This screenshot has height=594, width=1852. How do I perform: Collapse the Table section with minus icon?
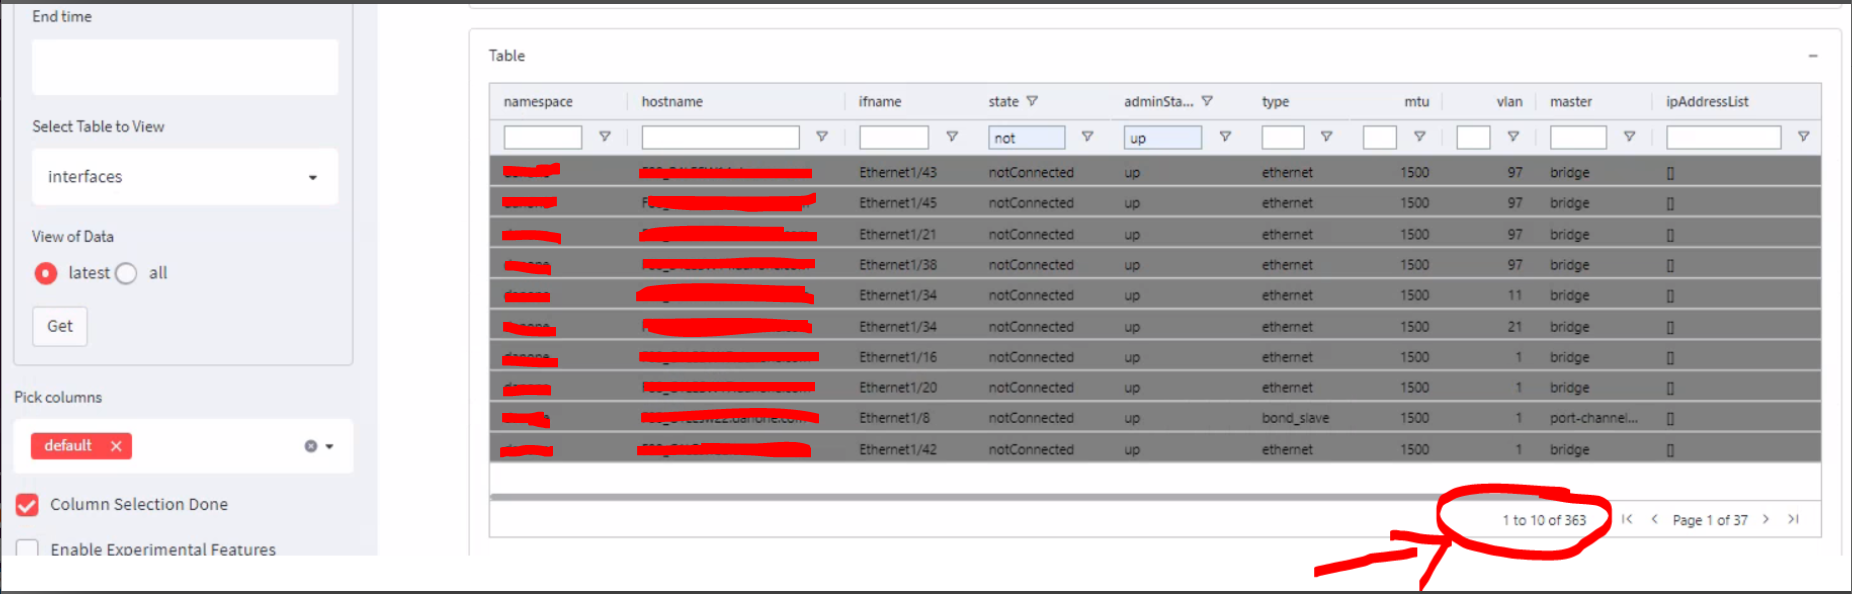coord(1812,56)
